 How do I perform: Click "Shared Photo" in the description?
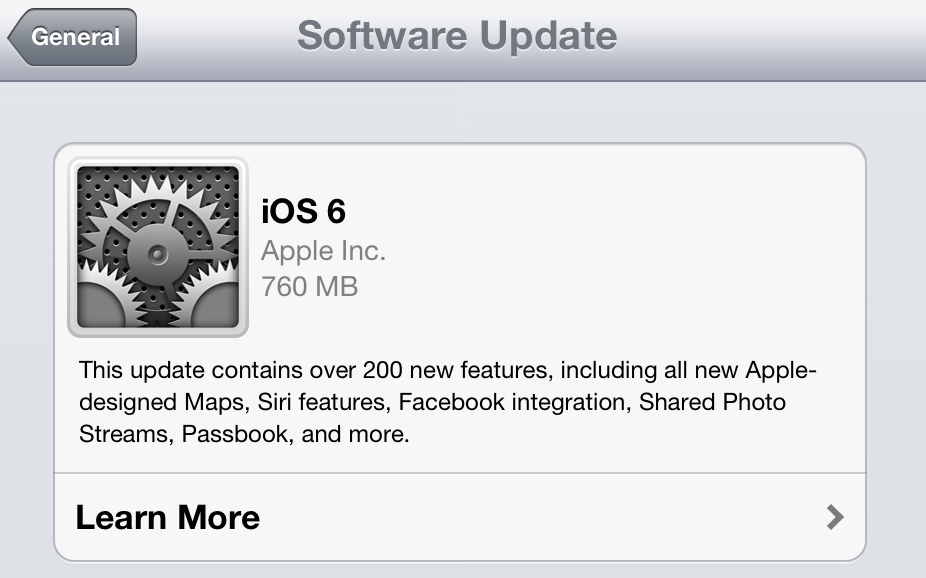click(723, 403)
